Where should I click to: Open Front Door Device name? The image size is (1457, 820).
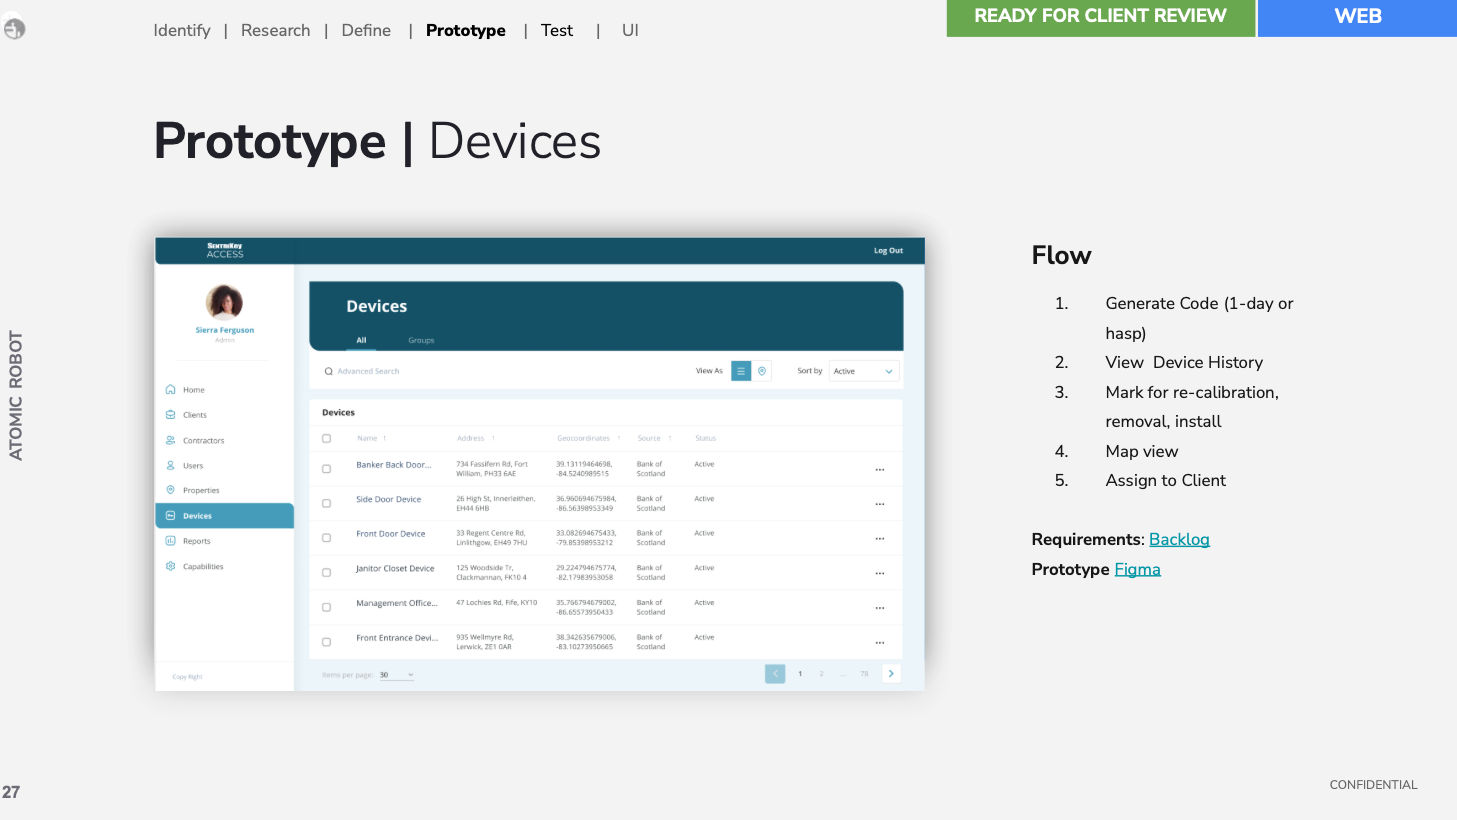click(x=391, y=534)
